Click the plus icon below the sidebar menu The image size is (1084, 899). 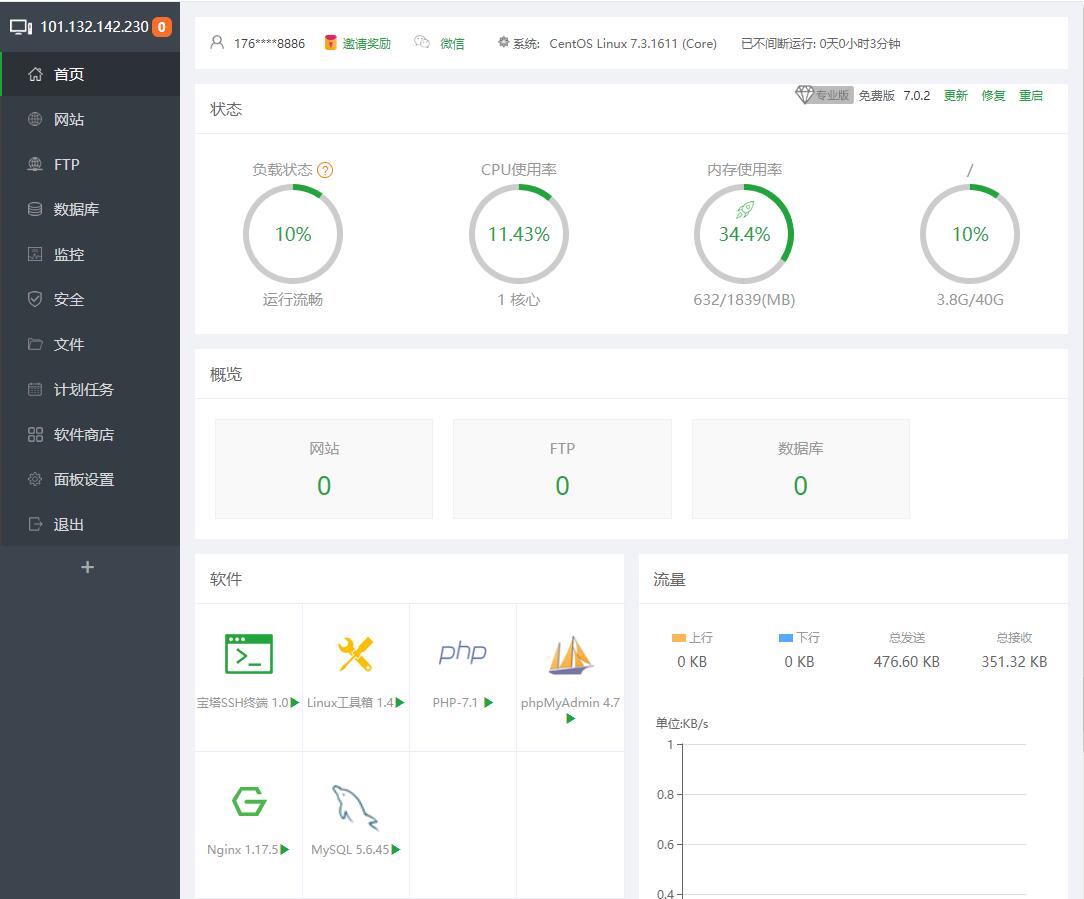(87, 567)
